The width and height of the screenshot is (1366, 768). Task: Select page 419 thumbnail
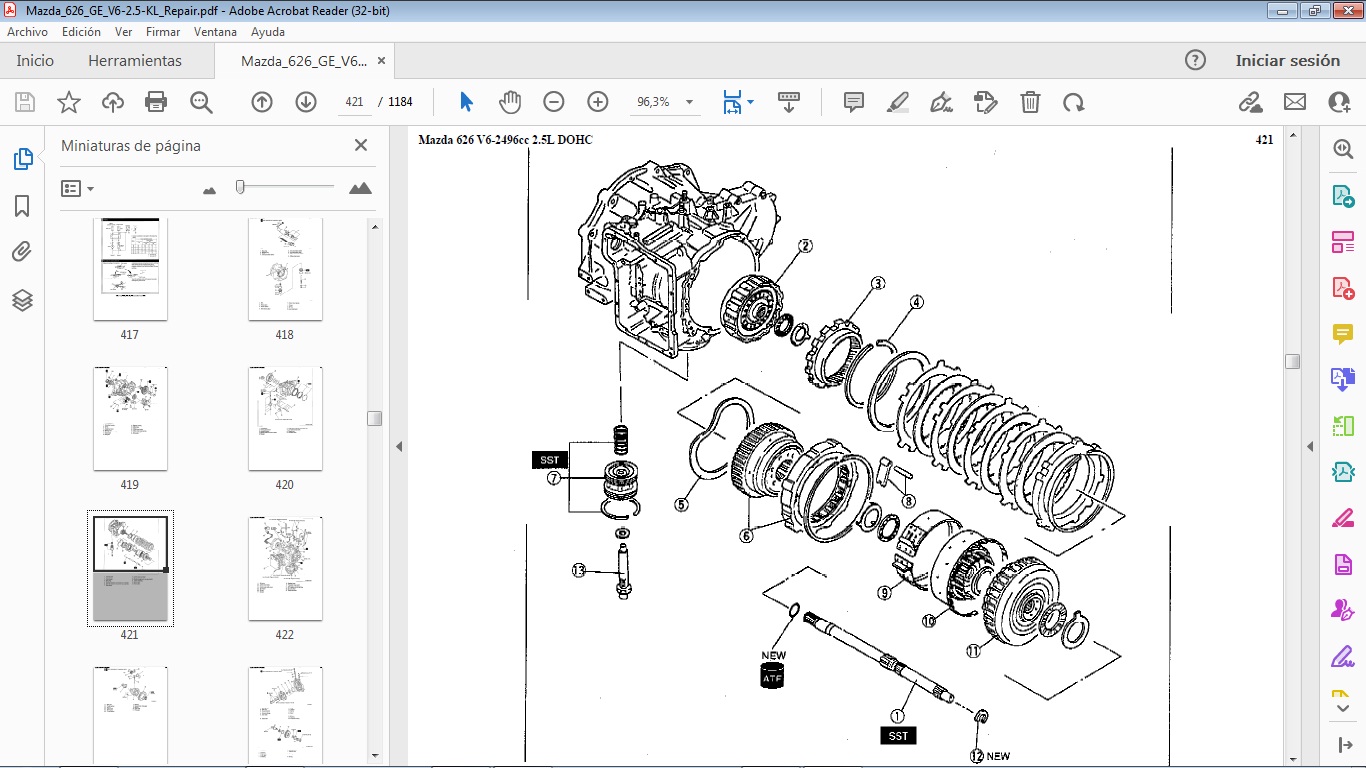pyautogui.click(x=130, y=418)
